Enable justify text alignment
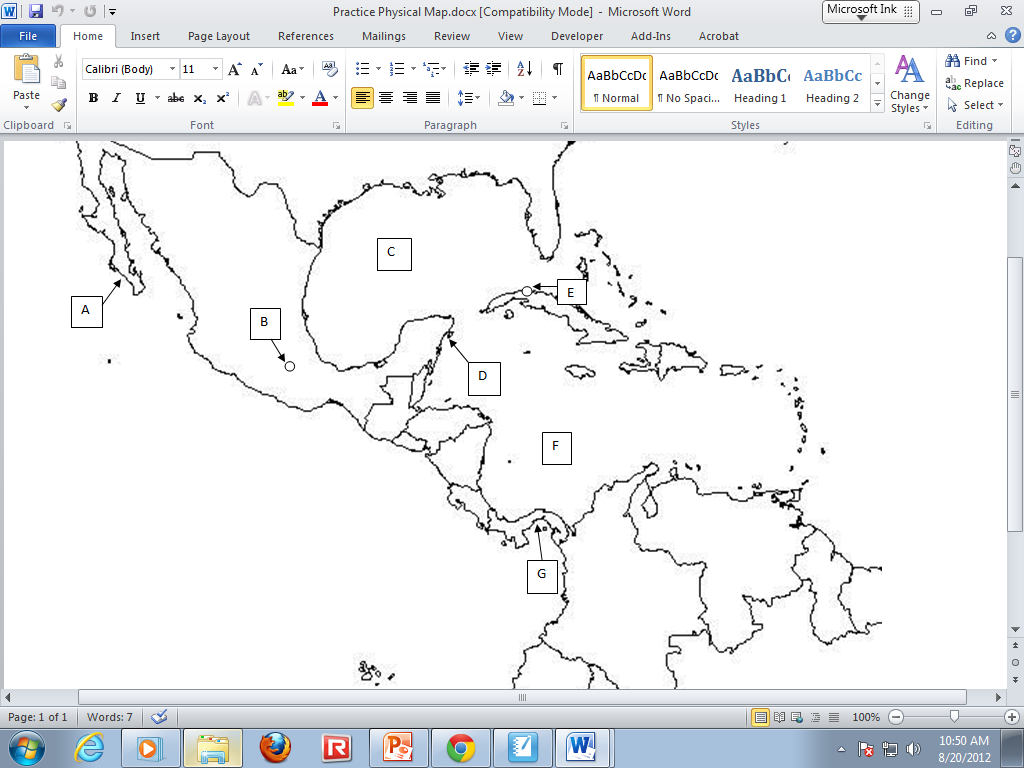The height and width of the screenshot is (768, 1024). point(433,98)
